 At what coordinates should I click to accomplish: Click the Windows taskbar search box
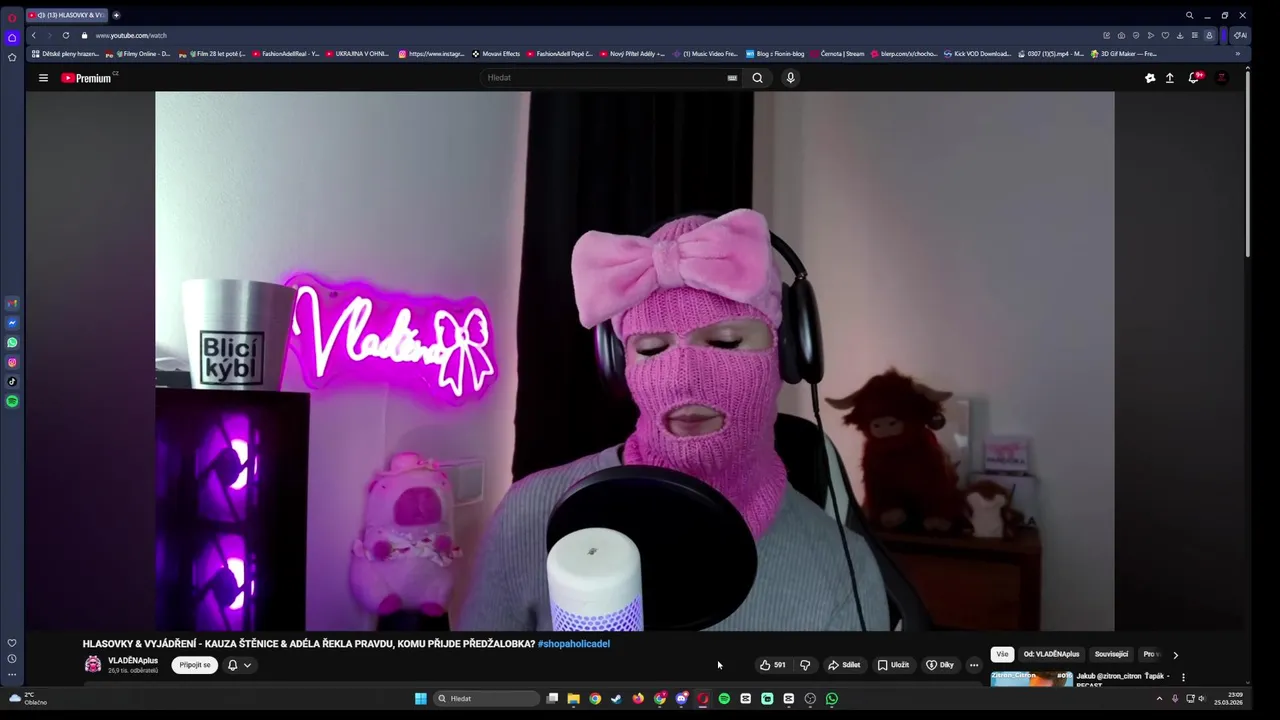pos(488,699)
